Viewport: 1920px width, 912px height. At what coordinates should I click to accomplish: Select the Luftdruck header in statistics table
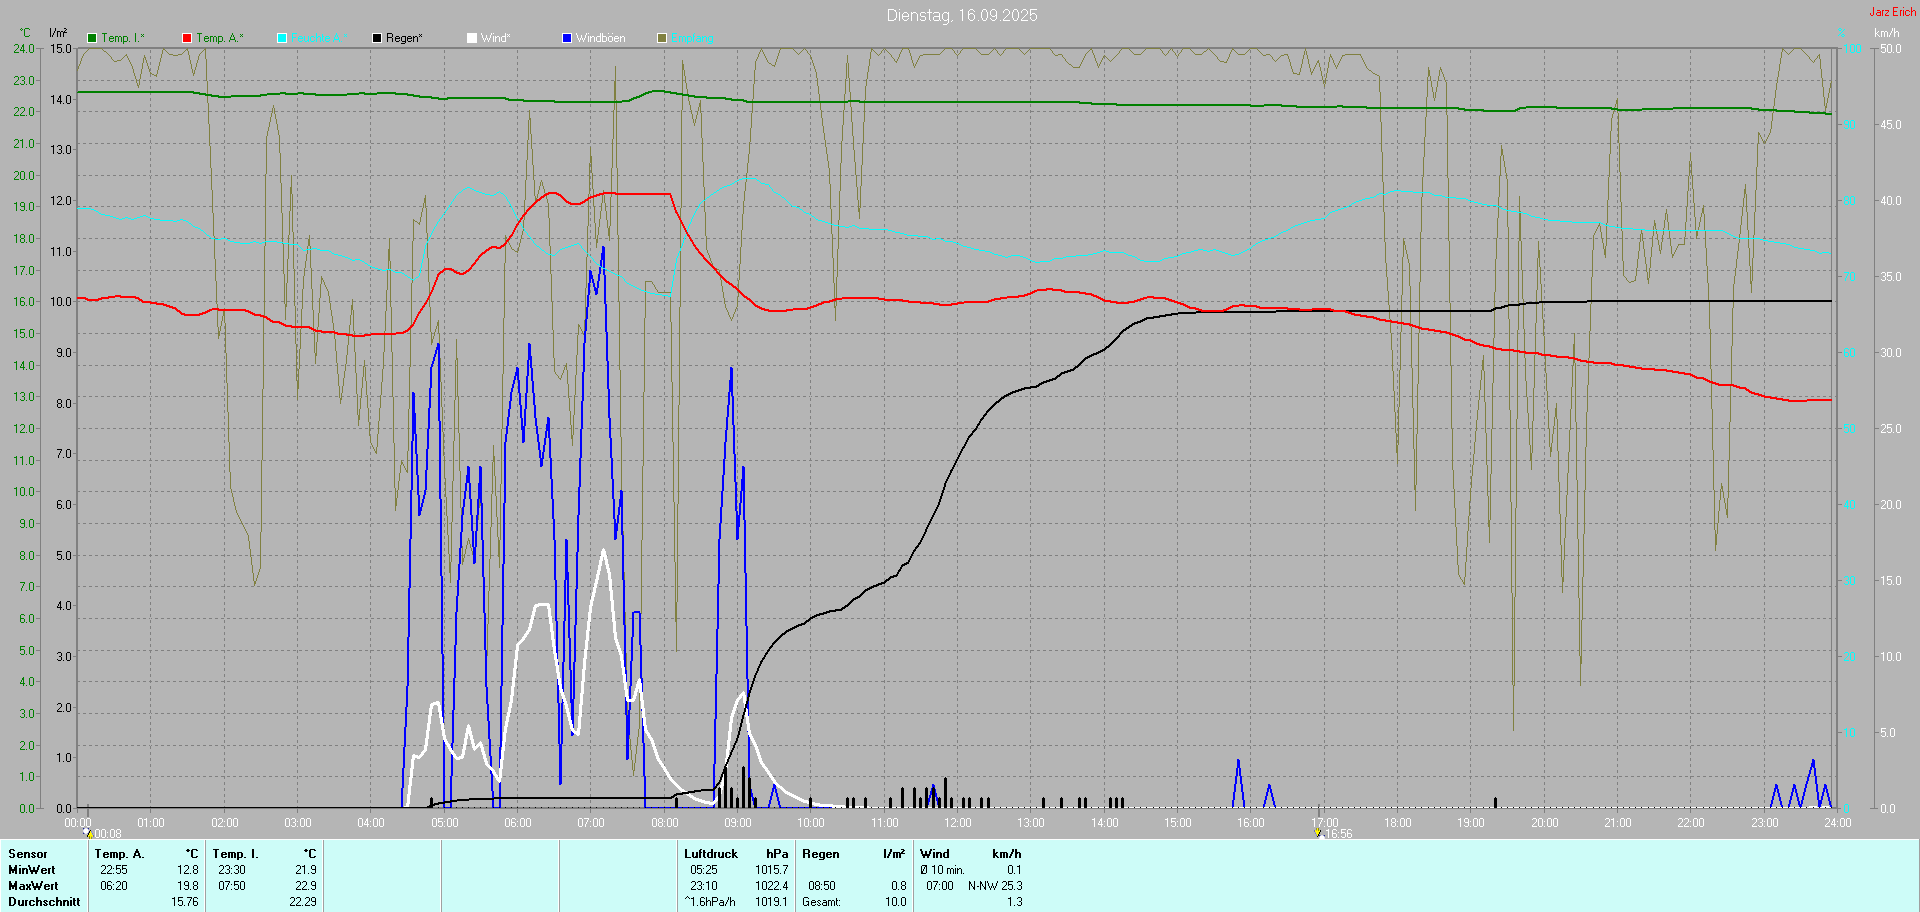tap(710, 854)
